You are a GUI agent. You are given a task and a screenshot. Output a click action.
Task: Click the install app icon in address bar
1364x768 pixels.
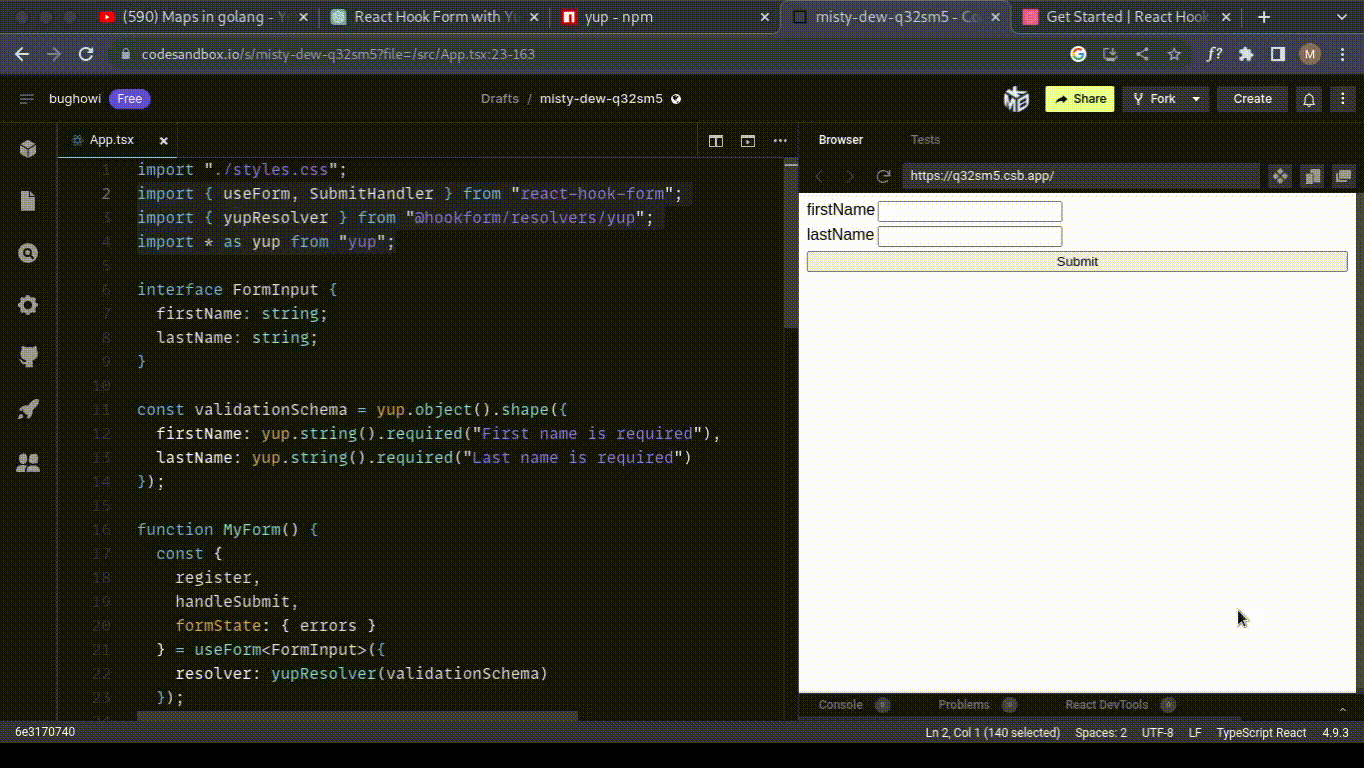(x=1110, y=55)
